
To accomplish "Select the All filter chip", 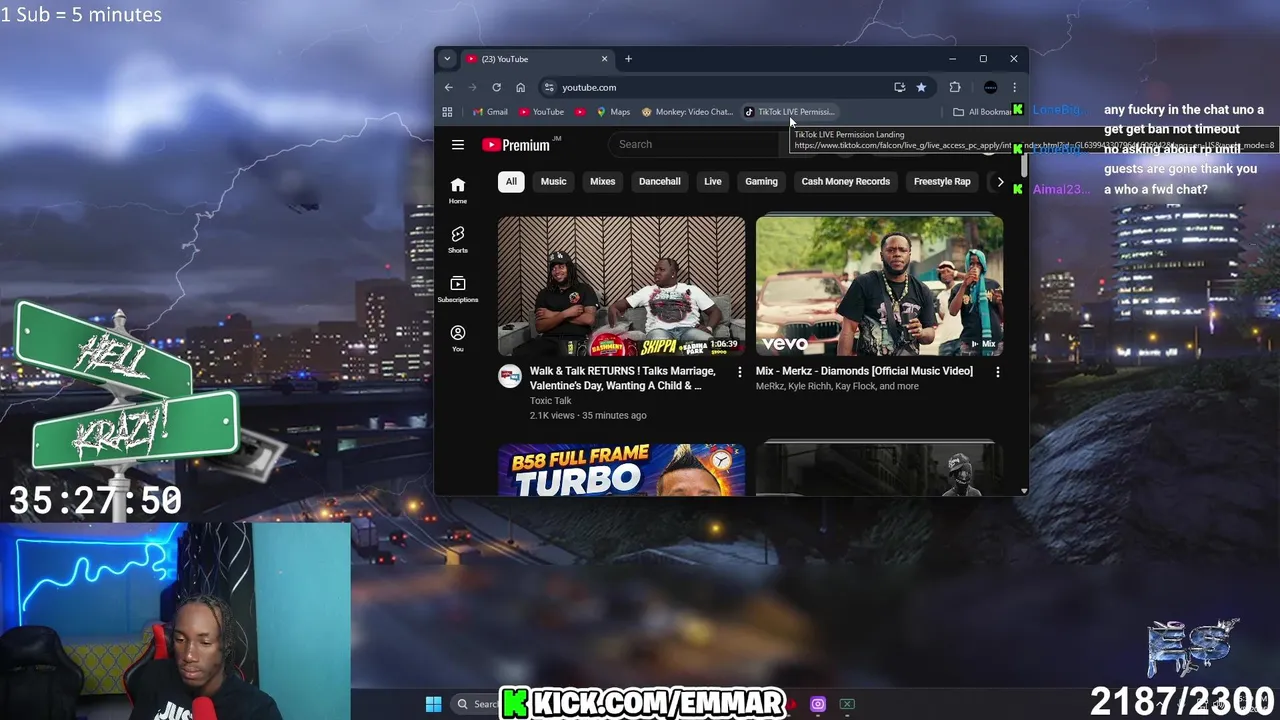I will [511, 182].
